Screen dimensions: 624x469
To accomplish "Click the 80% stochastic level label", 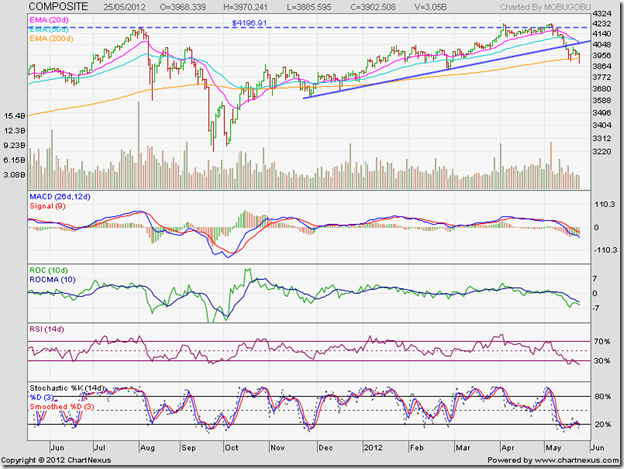I will pyautogui.click(x=603, y=396).
